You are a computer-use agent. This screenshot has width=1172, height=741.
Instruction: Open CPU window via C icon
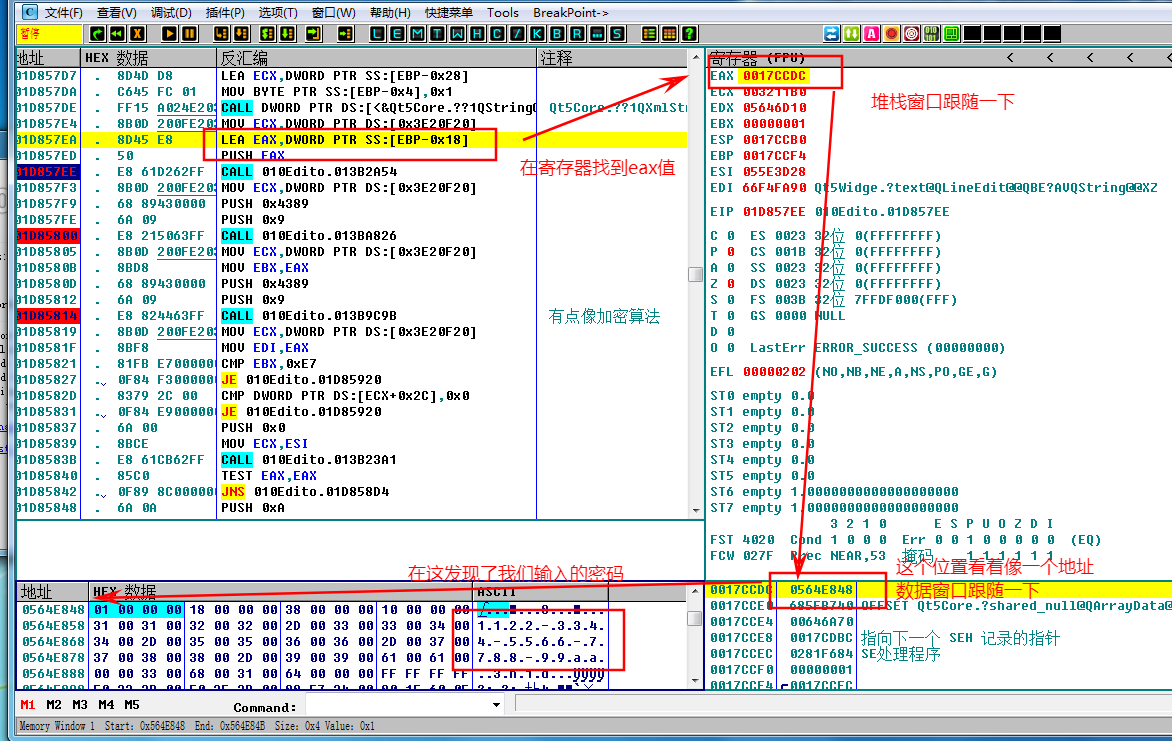pyautogui.click(x=497, y=34)
